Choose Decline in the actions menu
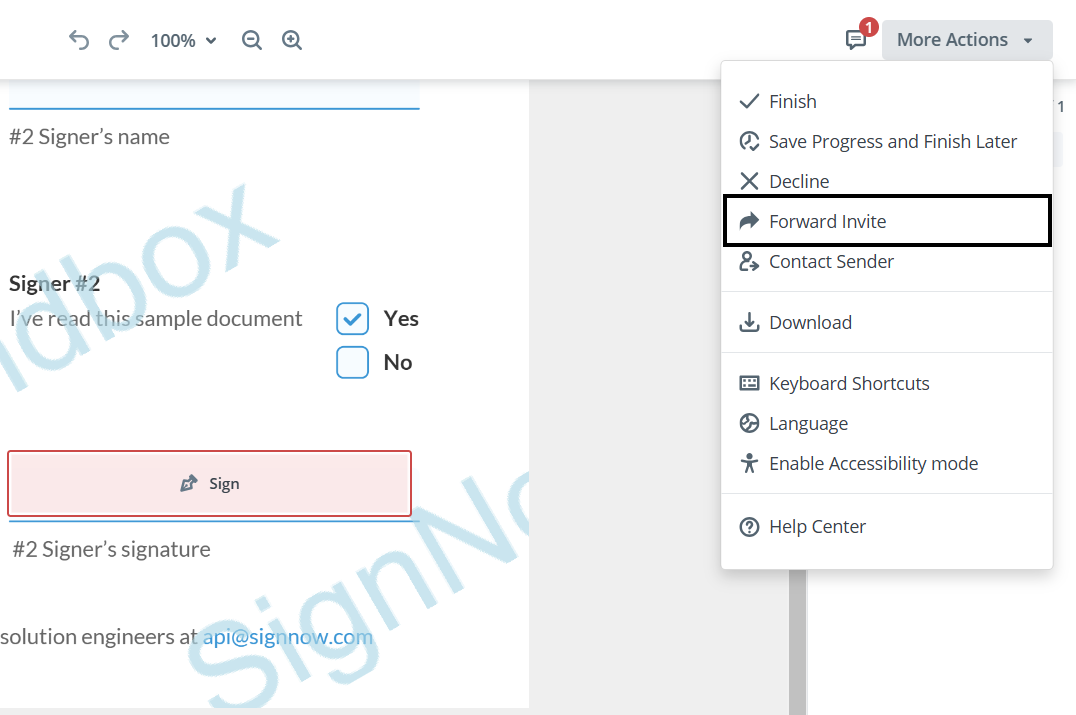Image resolution: width=1076 pixels, height=715 pixels. 887,181
